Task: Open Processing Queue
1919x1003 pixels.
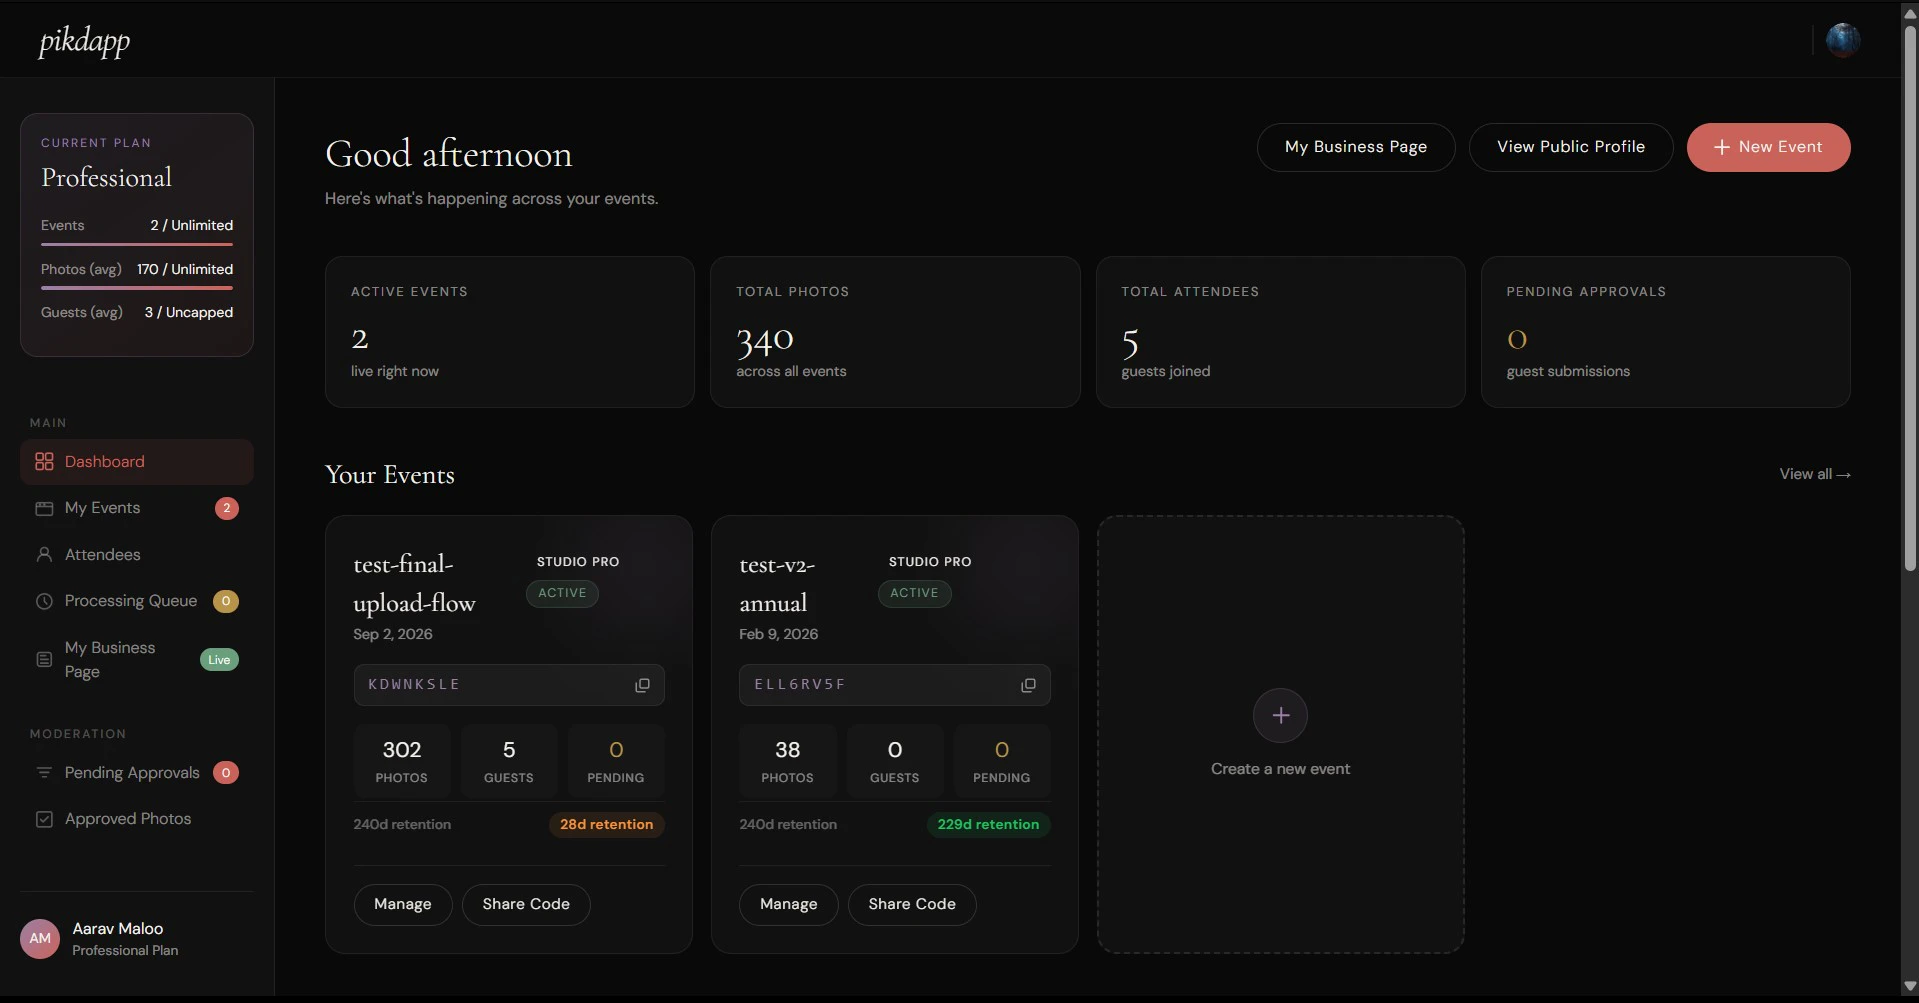Action: pos(137,601)
